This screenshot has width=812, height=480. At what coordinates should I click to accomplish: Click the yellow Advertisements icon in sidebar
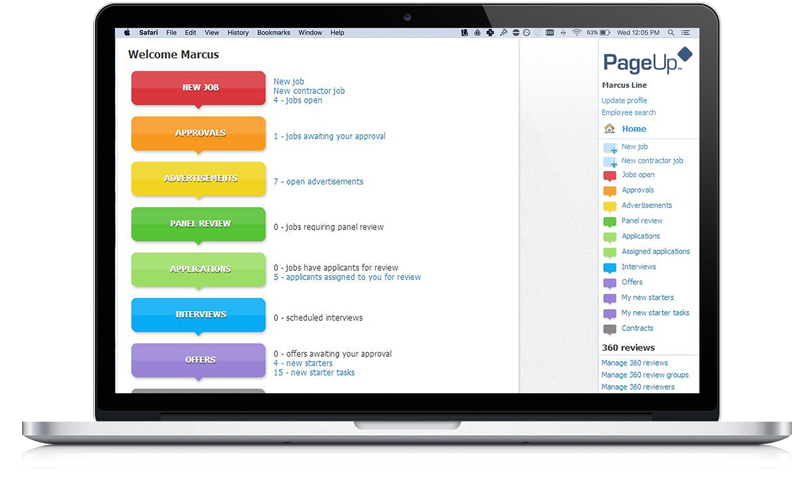(x=610, y=207)
